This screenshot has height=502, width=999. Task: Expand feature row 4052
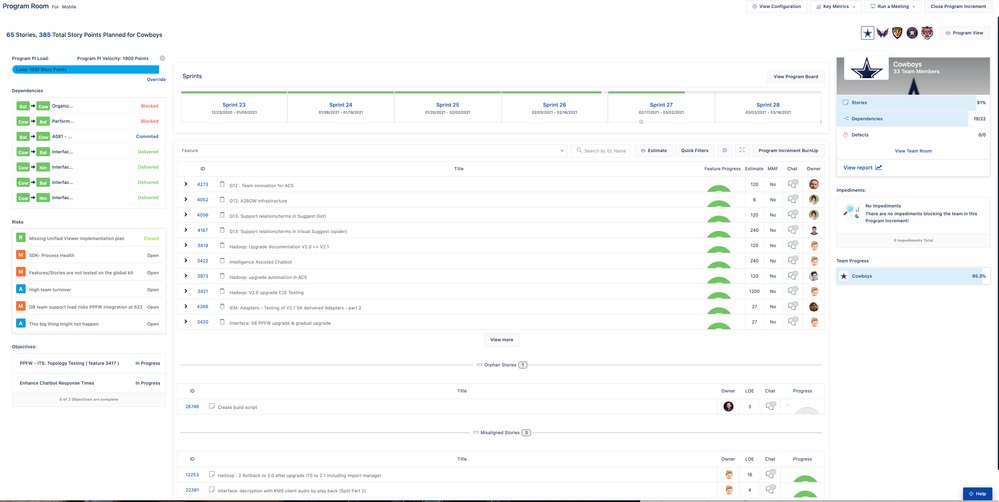pyautogui.click(x=186, y=199)
